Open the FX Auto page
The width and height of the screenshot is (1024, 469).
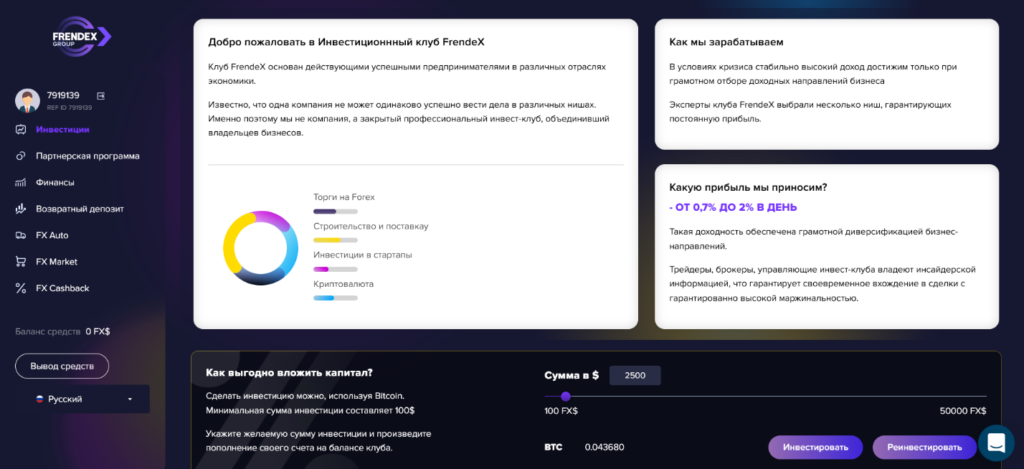[x=52, y=235]
